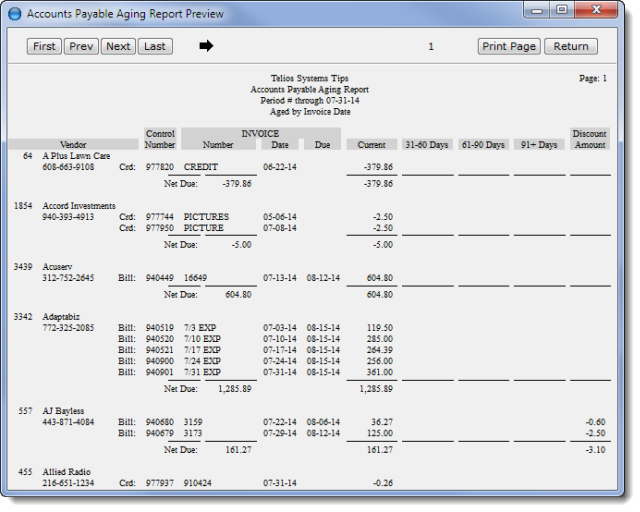
Task: Select the Adaptabiz vendor name
Action: [x=64, y=316]
